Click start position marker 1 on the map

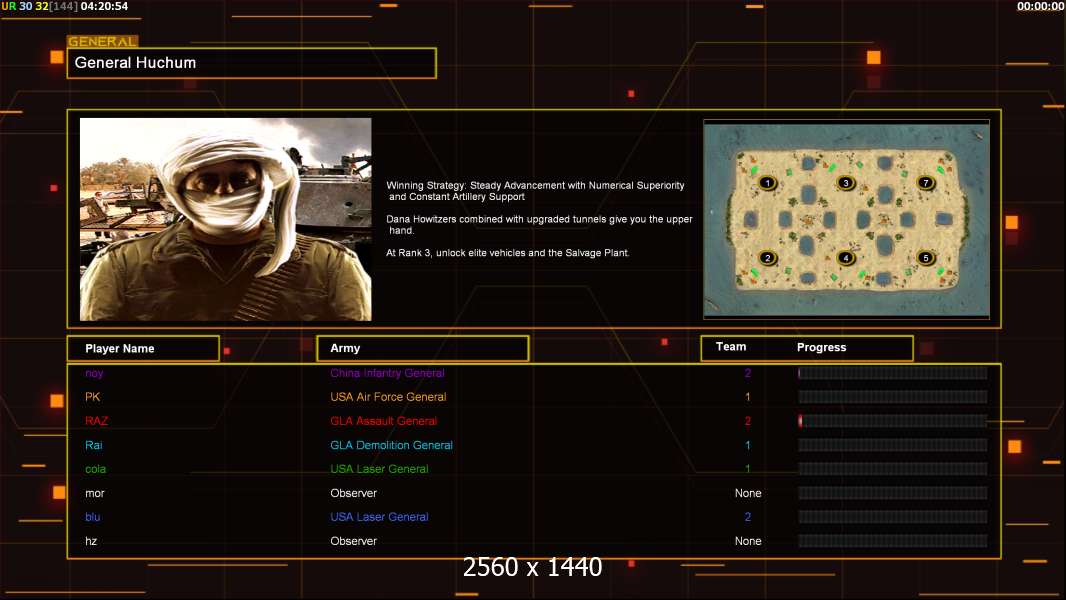coord(766,183)
